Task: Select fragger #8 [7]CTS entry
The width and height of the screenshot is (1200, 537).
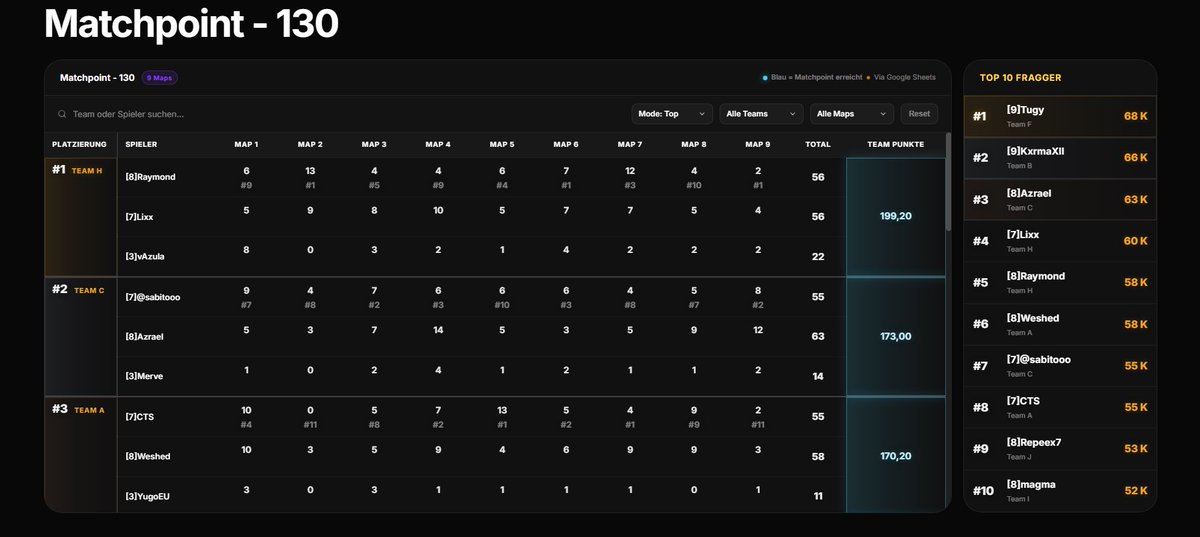Action: 1060,408
